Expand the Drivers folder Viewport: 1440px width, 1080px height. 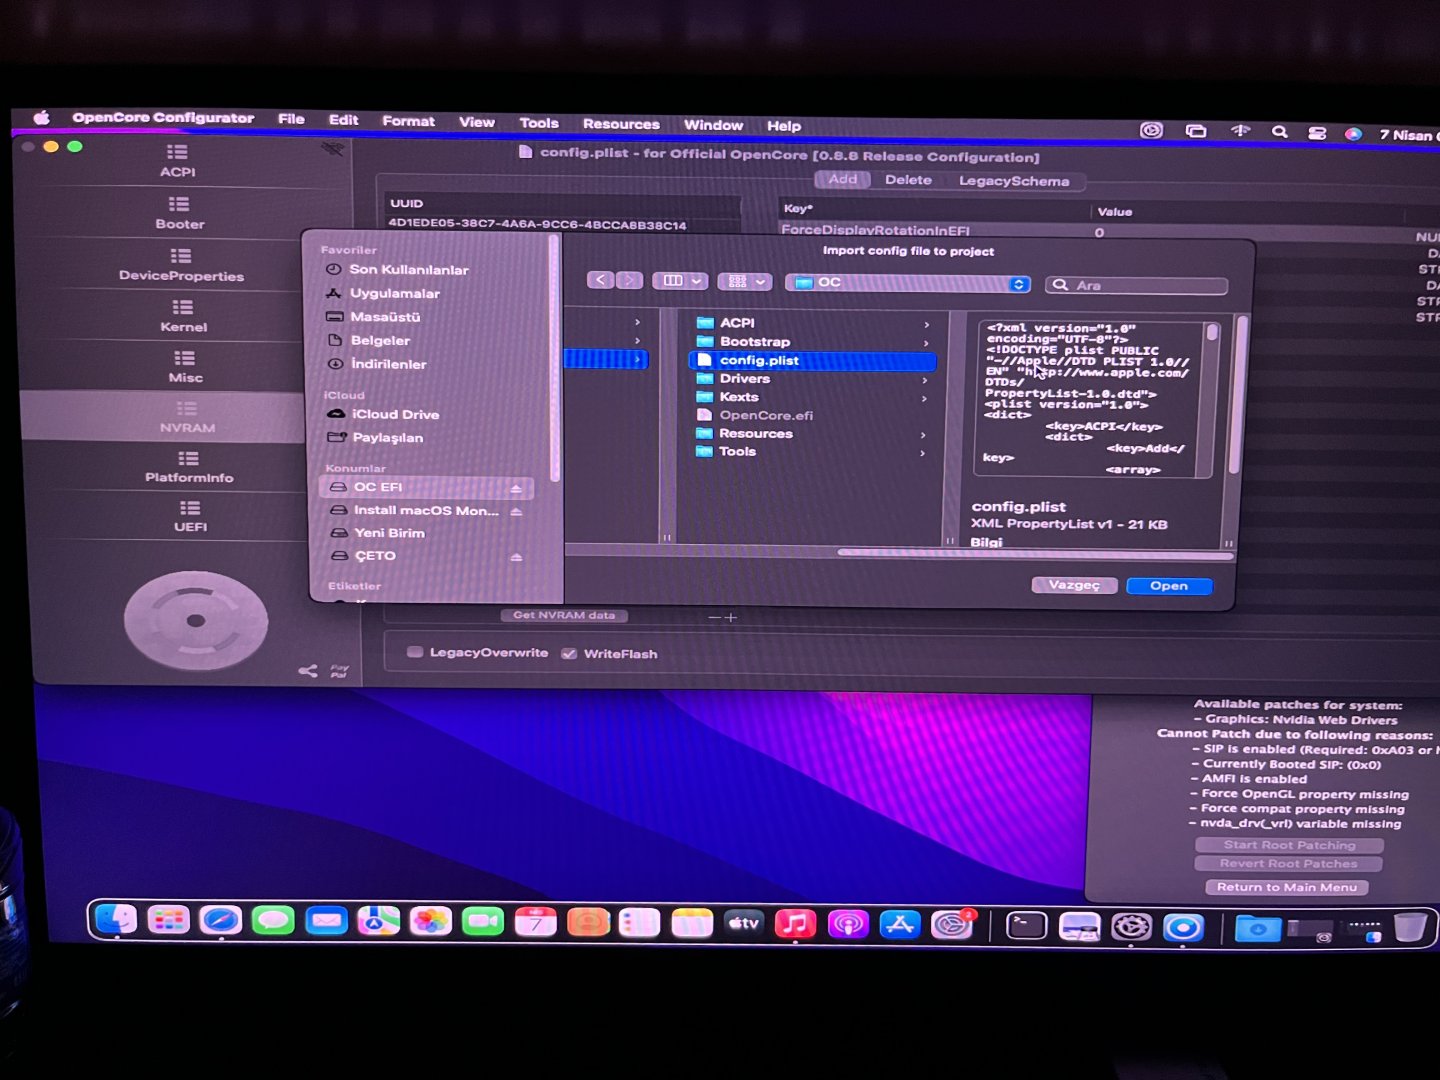click(925, 380)
